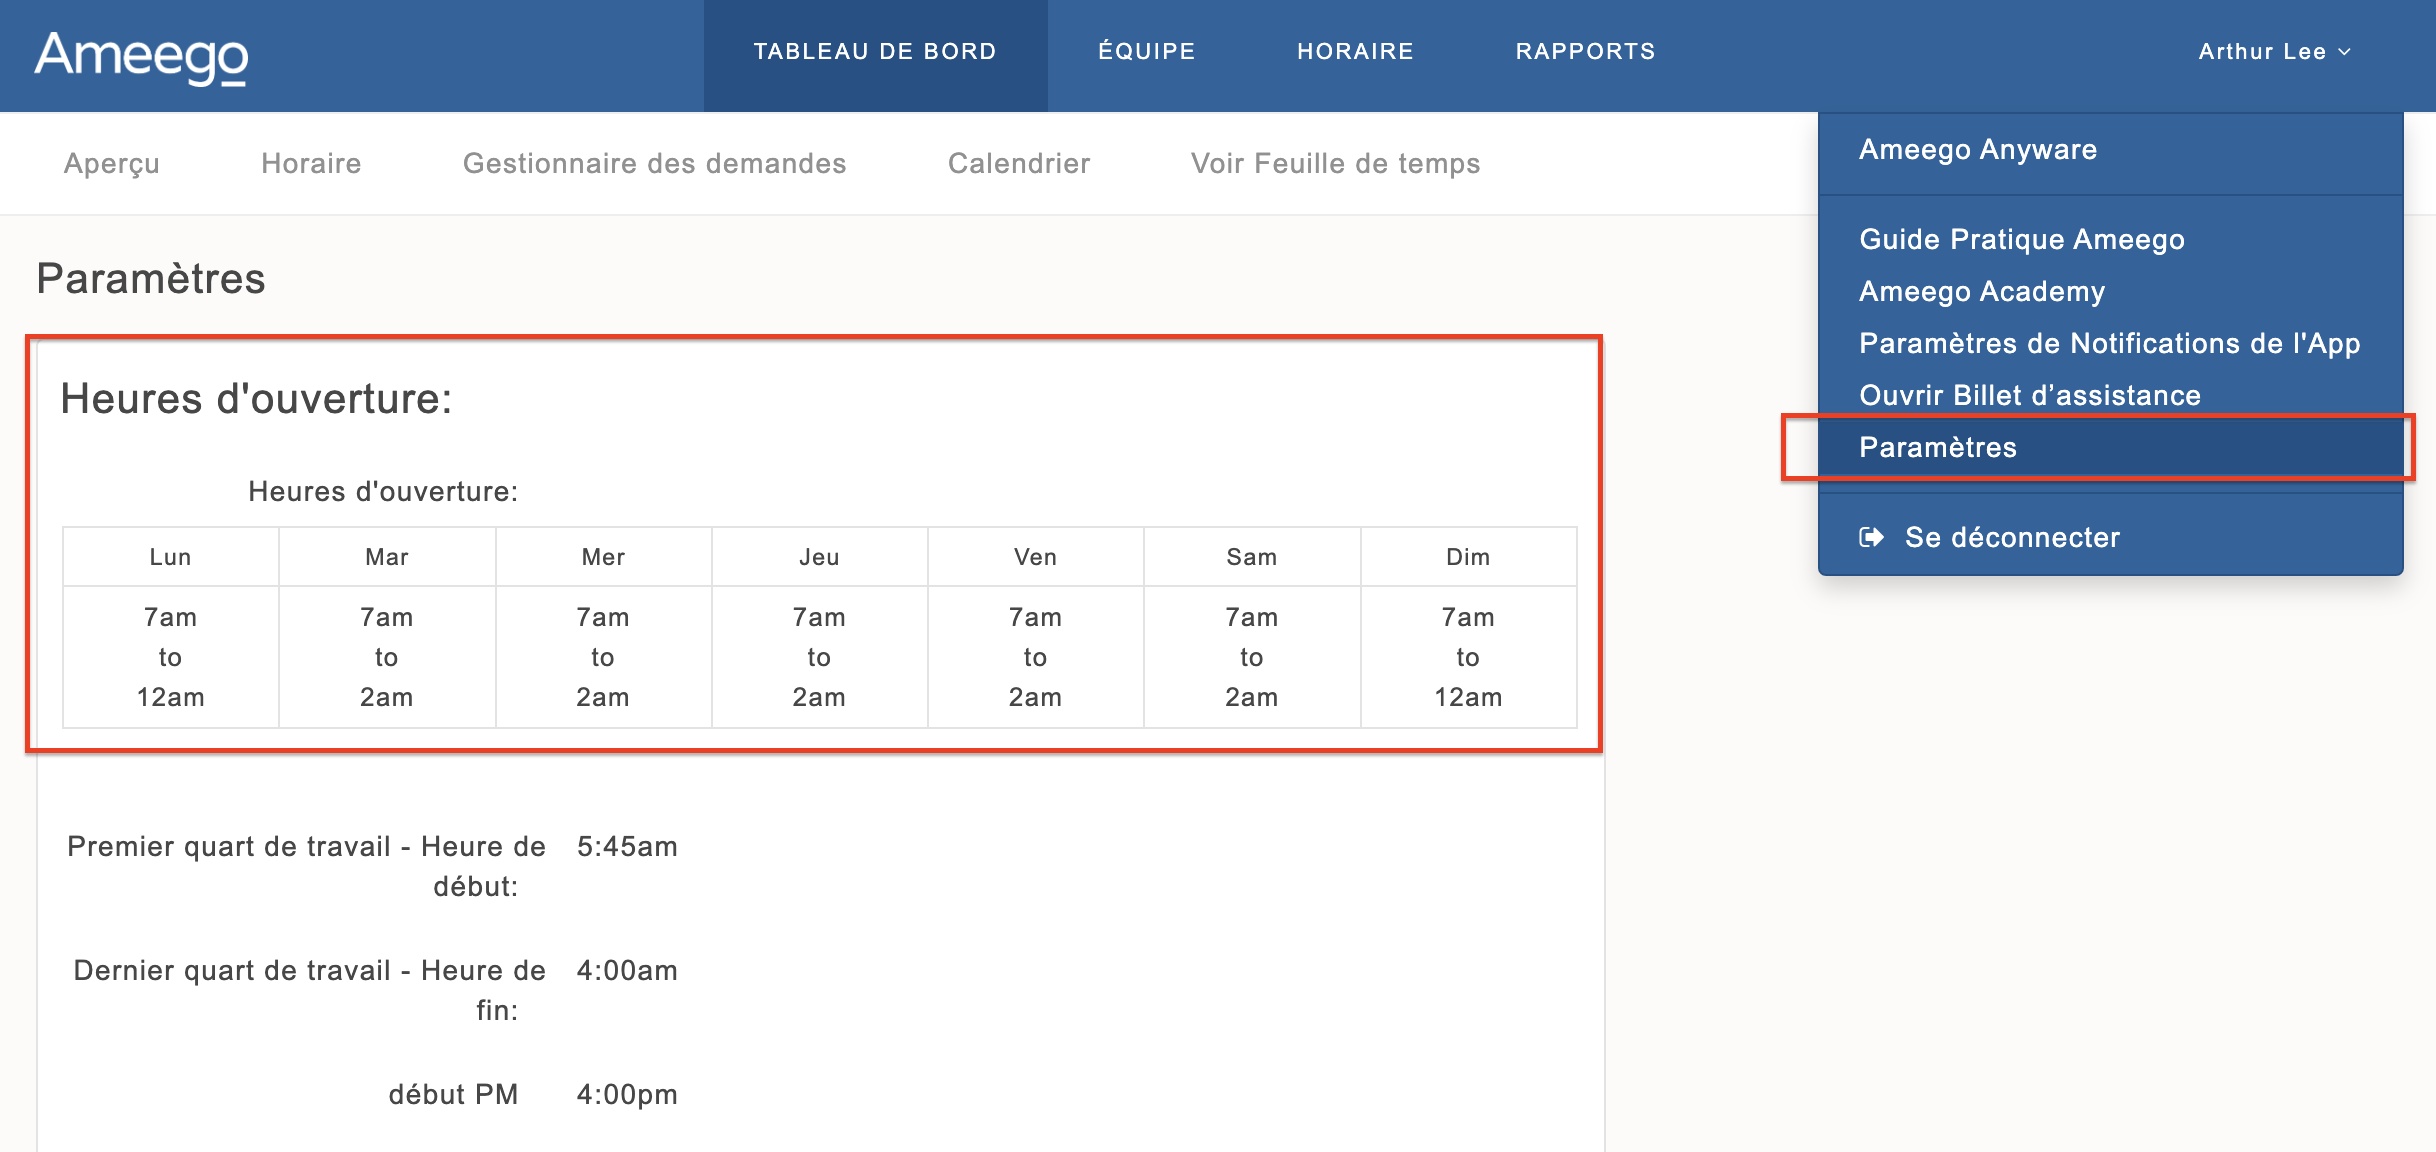Screen dimensions: 2436x1152
Task: Click the logout icon beside Se déconnecter
Action: point(1871,537)
